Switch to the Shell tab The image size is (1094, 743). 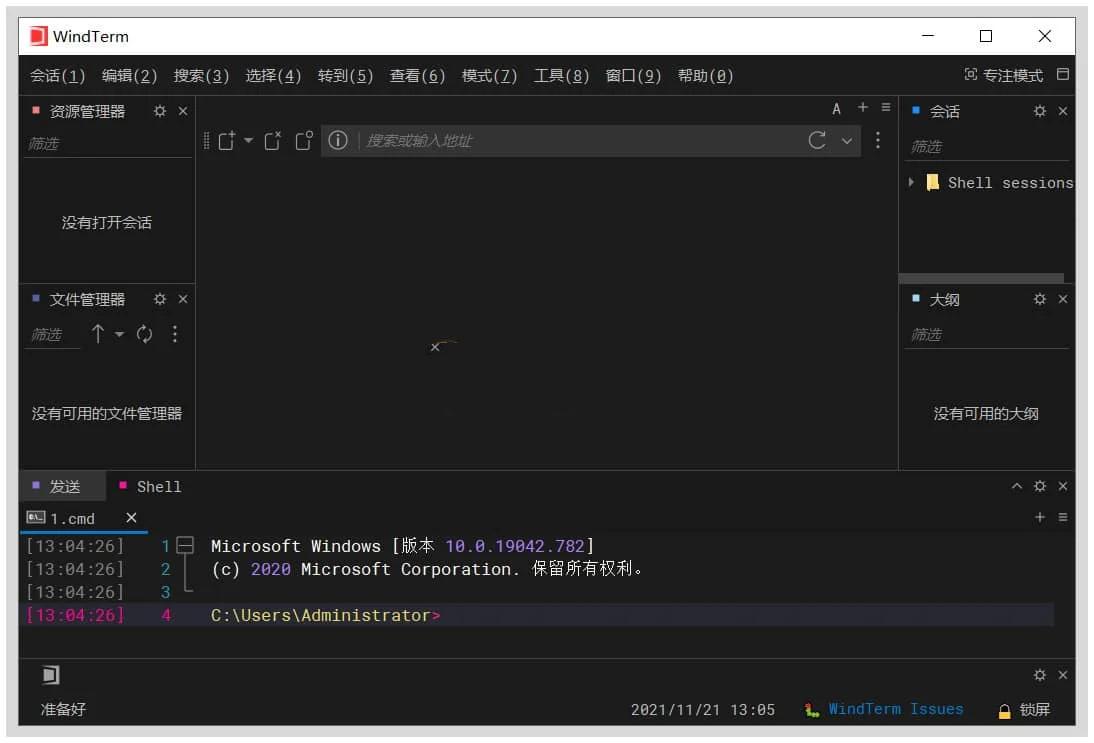point(158,487)
